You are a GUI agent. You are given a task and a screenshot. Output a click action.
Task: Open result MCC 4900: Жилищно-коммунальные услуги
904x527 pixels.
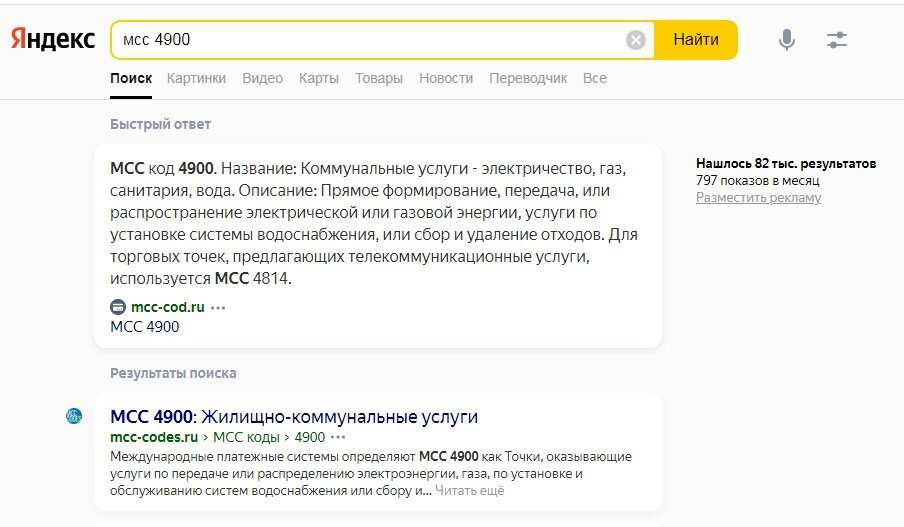pyautogui.click(x=294, y=416)
